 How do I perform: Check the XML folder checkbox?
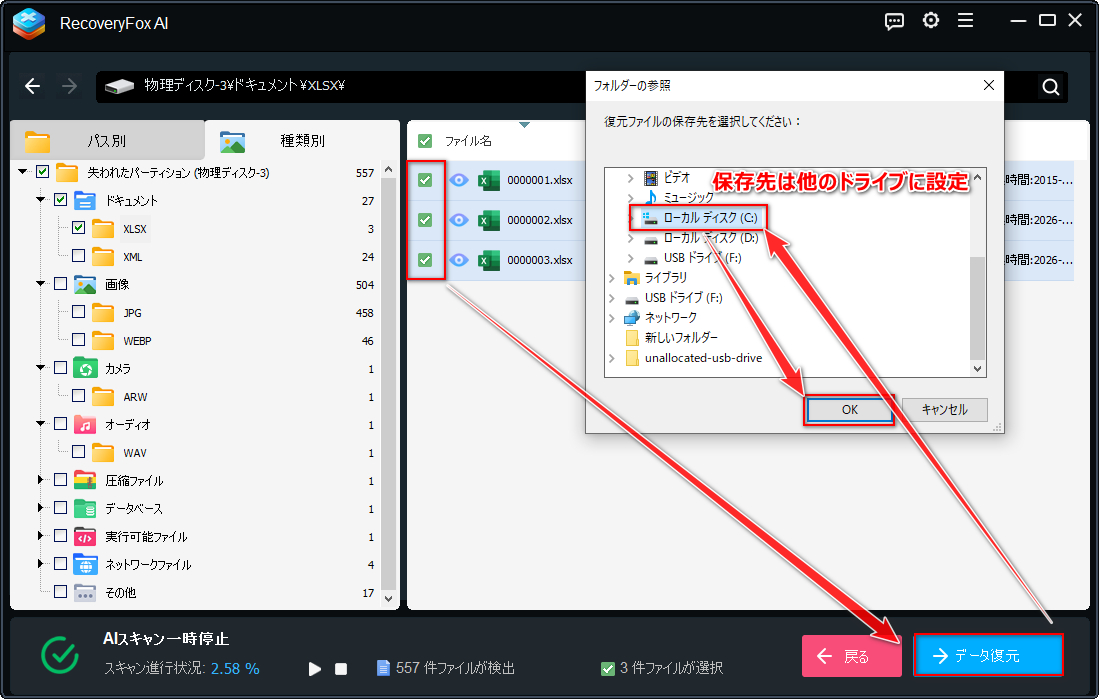click(78, 256)
